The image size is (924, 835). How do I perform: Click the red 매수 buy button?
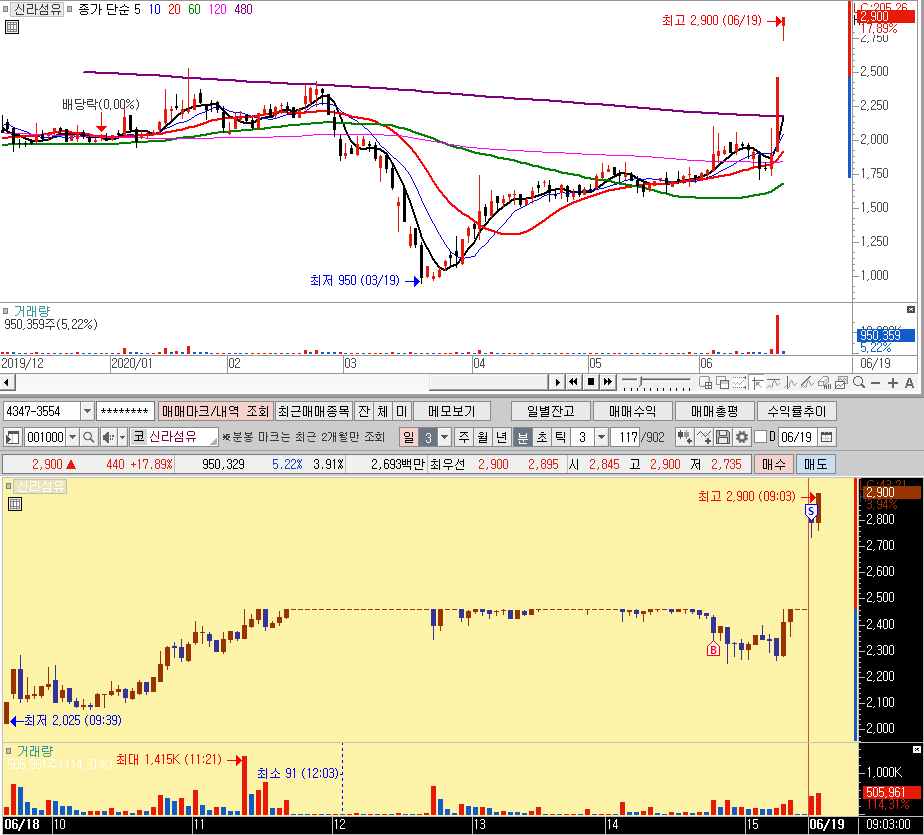[774, 464]
